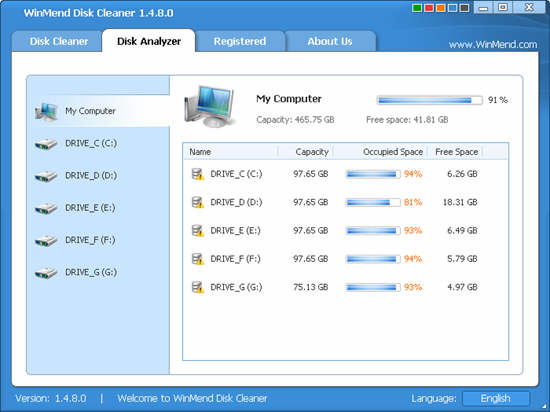The width and height of the screenshot is (550, 412).
Task: Click the 18.31 GB free space value
Action: (460, 202)
